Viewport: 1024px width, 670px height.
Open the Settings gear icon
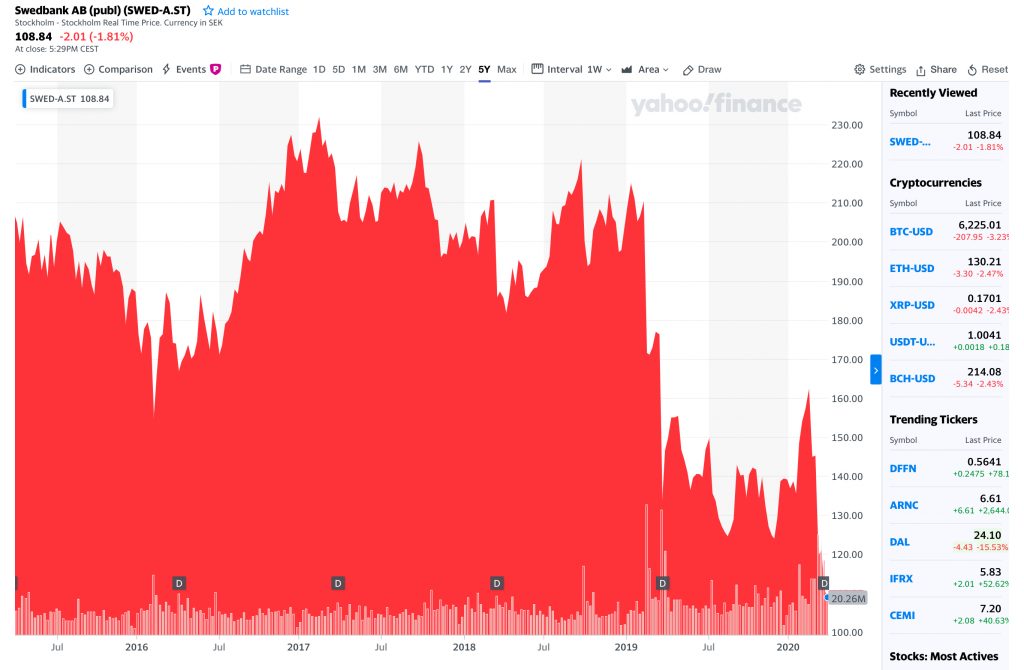tap(859, 69)
